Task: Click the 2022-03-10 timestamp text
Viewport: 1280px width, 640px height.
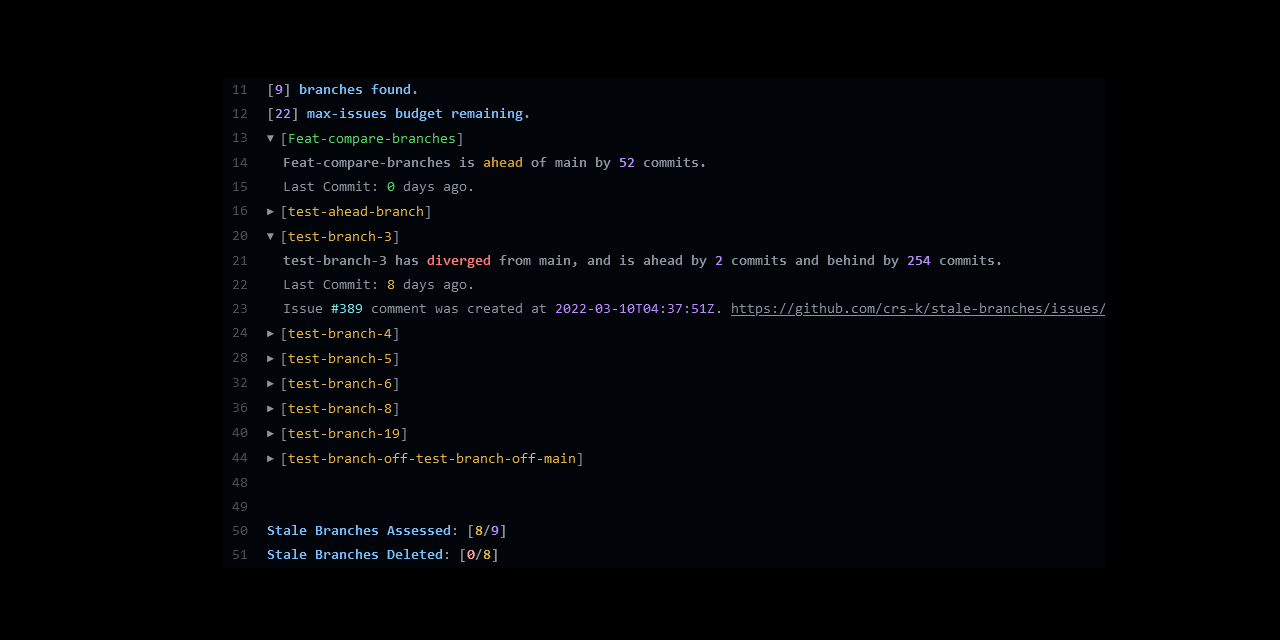Action: tap(634, 308)
